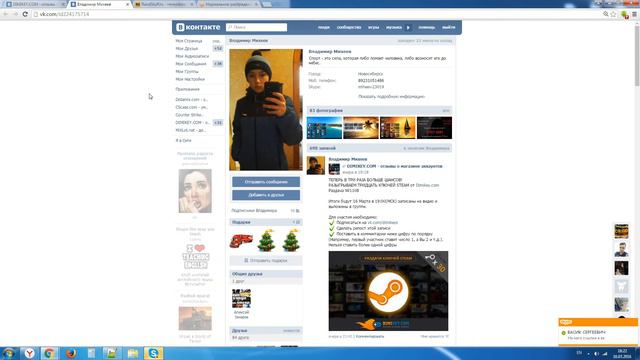Click the I love heart ad image
The image size is (640, 360).
point(196,257)
